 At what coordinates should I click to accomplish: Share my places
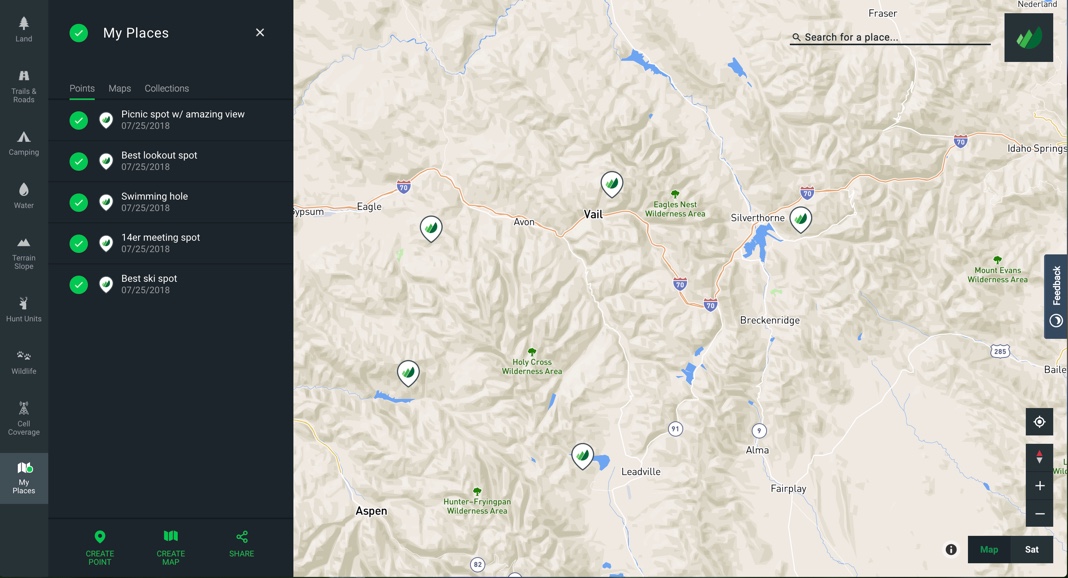(242, 545)
